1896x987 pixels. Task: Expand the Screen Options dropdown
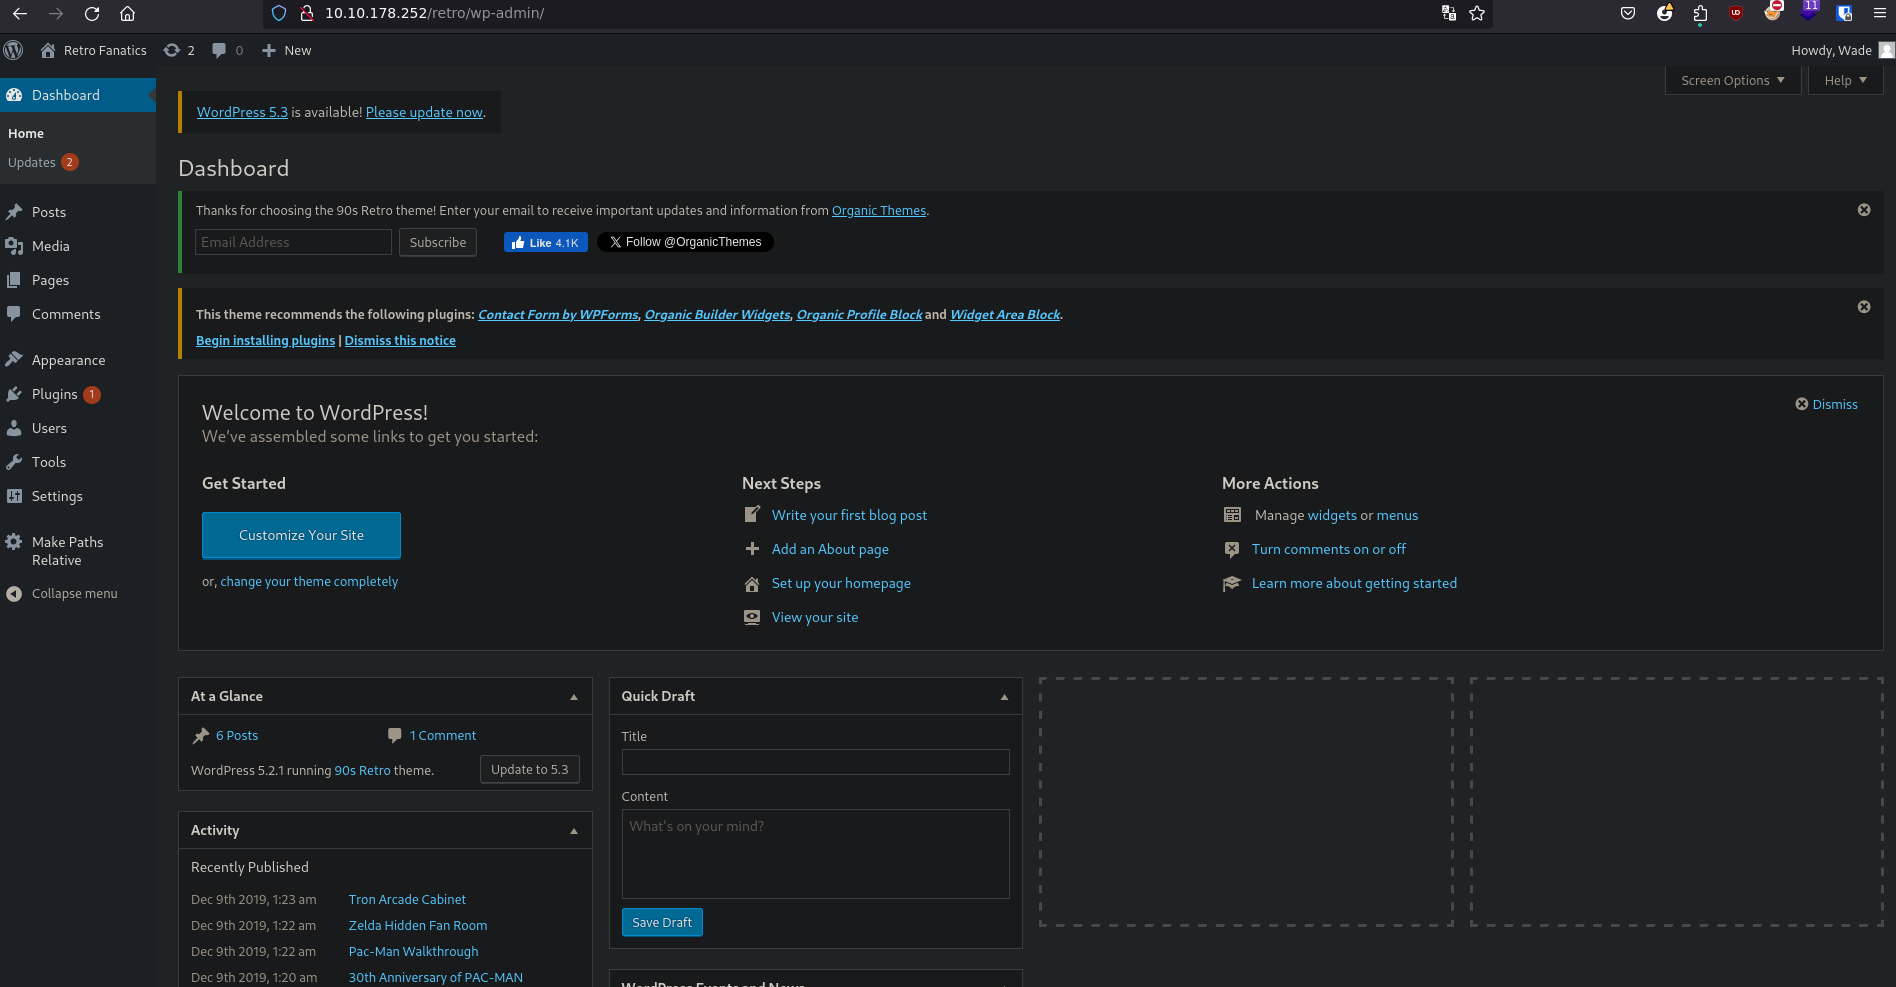[1733, 80]
